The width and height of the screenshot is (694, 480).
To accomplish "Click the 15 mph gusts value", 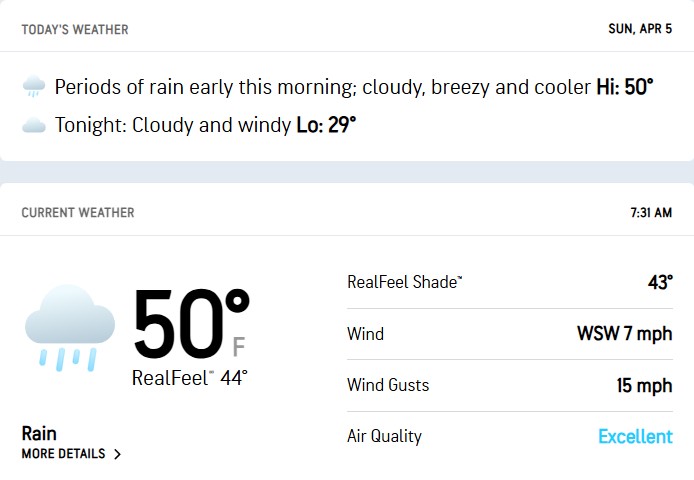I will pos(644,385).
